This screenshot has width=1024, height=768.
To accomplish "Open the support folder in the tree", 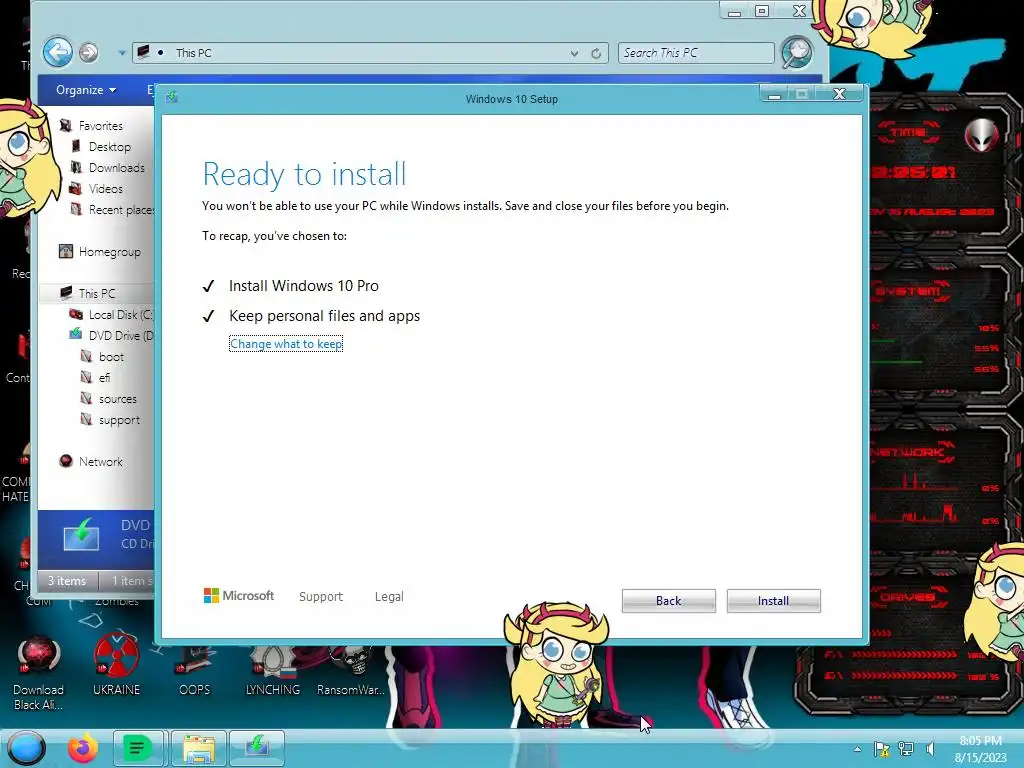I will (x=119, y=420).
